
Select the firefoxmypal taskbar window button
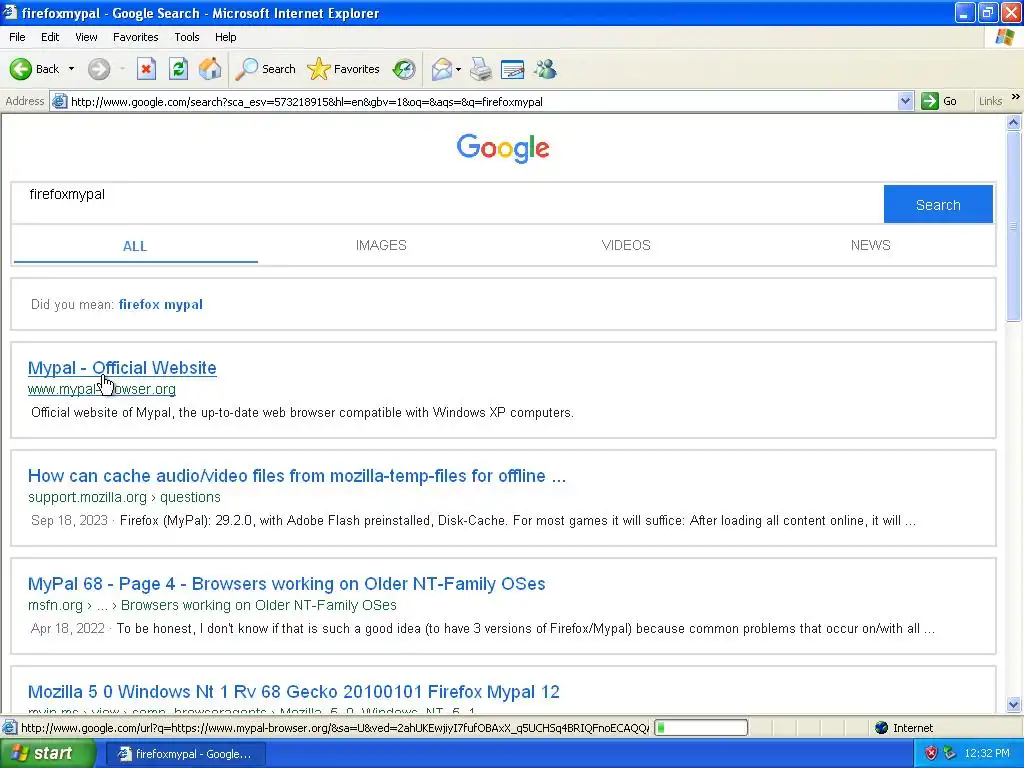pos(185,754)
